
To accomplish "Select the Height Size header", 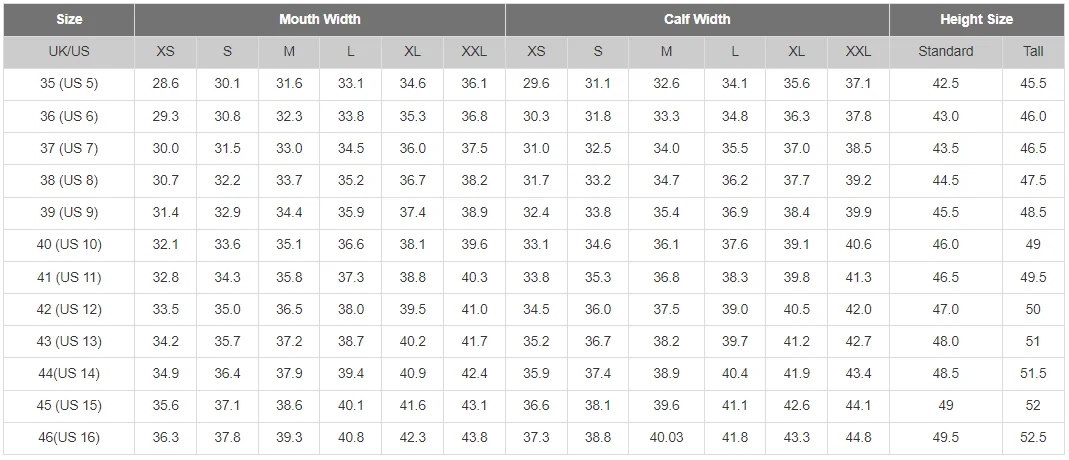I will (x=976, y=20).
